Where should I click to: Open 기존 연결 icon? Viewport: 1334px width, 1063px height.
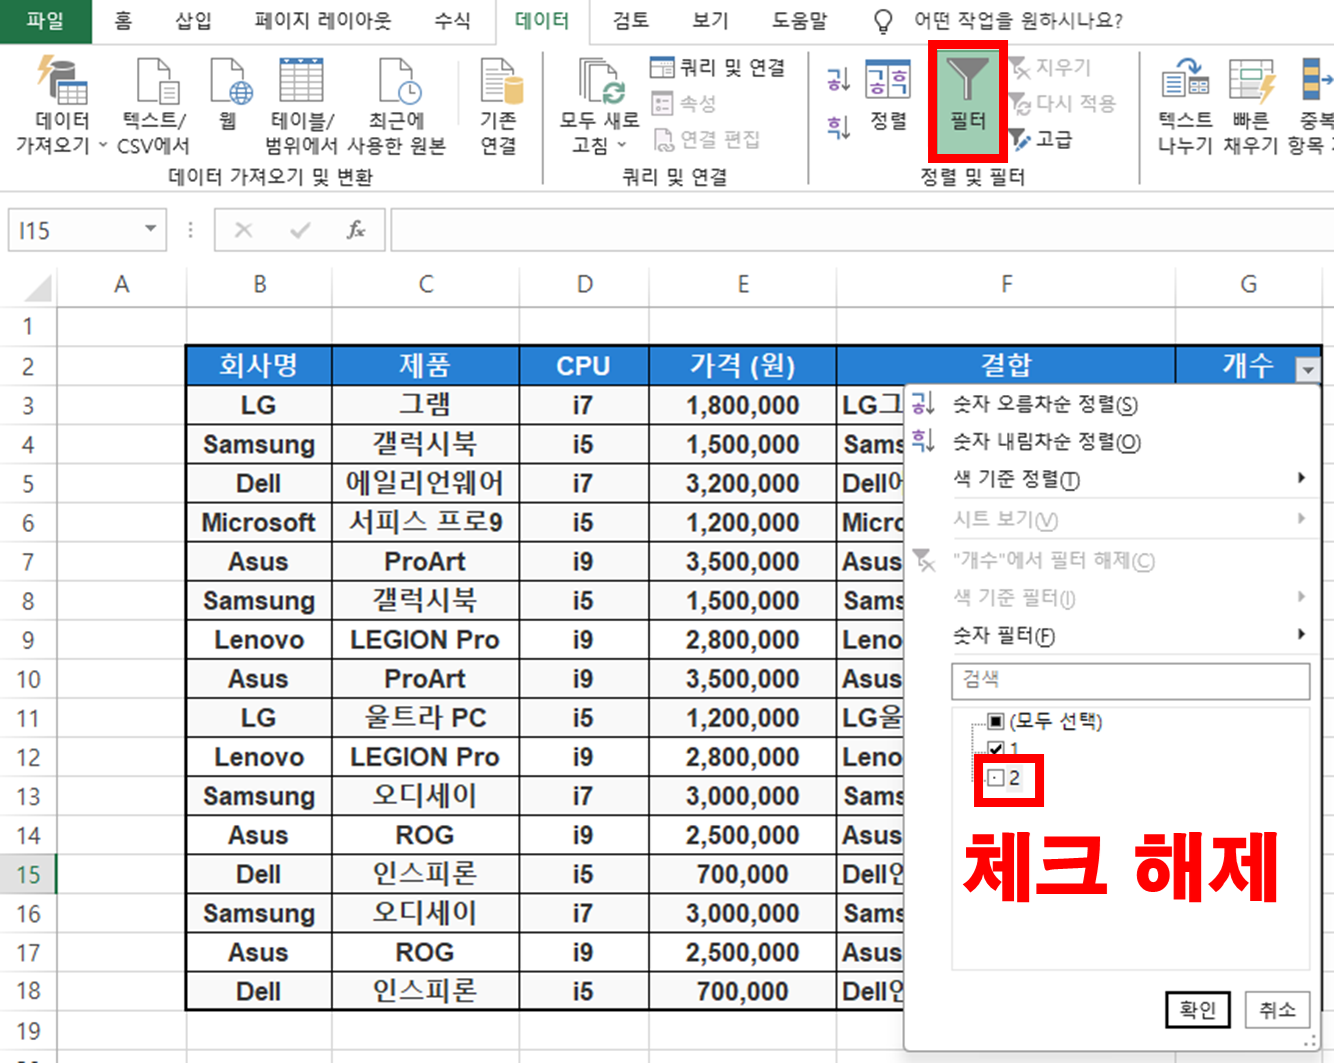click(x=499, y=80)
